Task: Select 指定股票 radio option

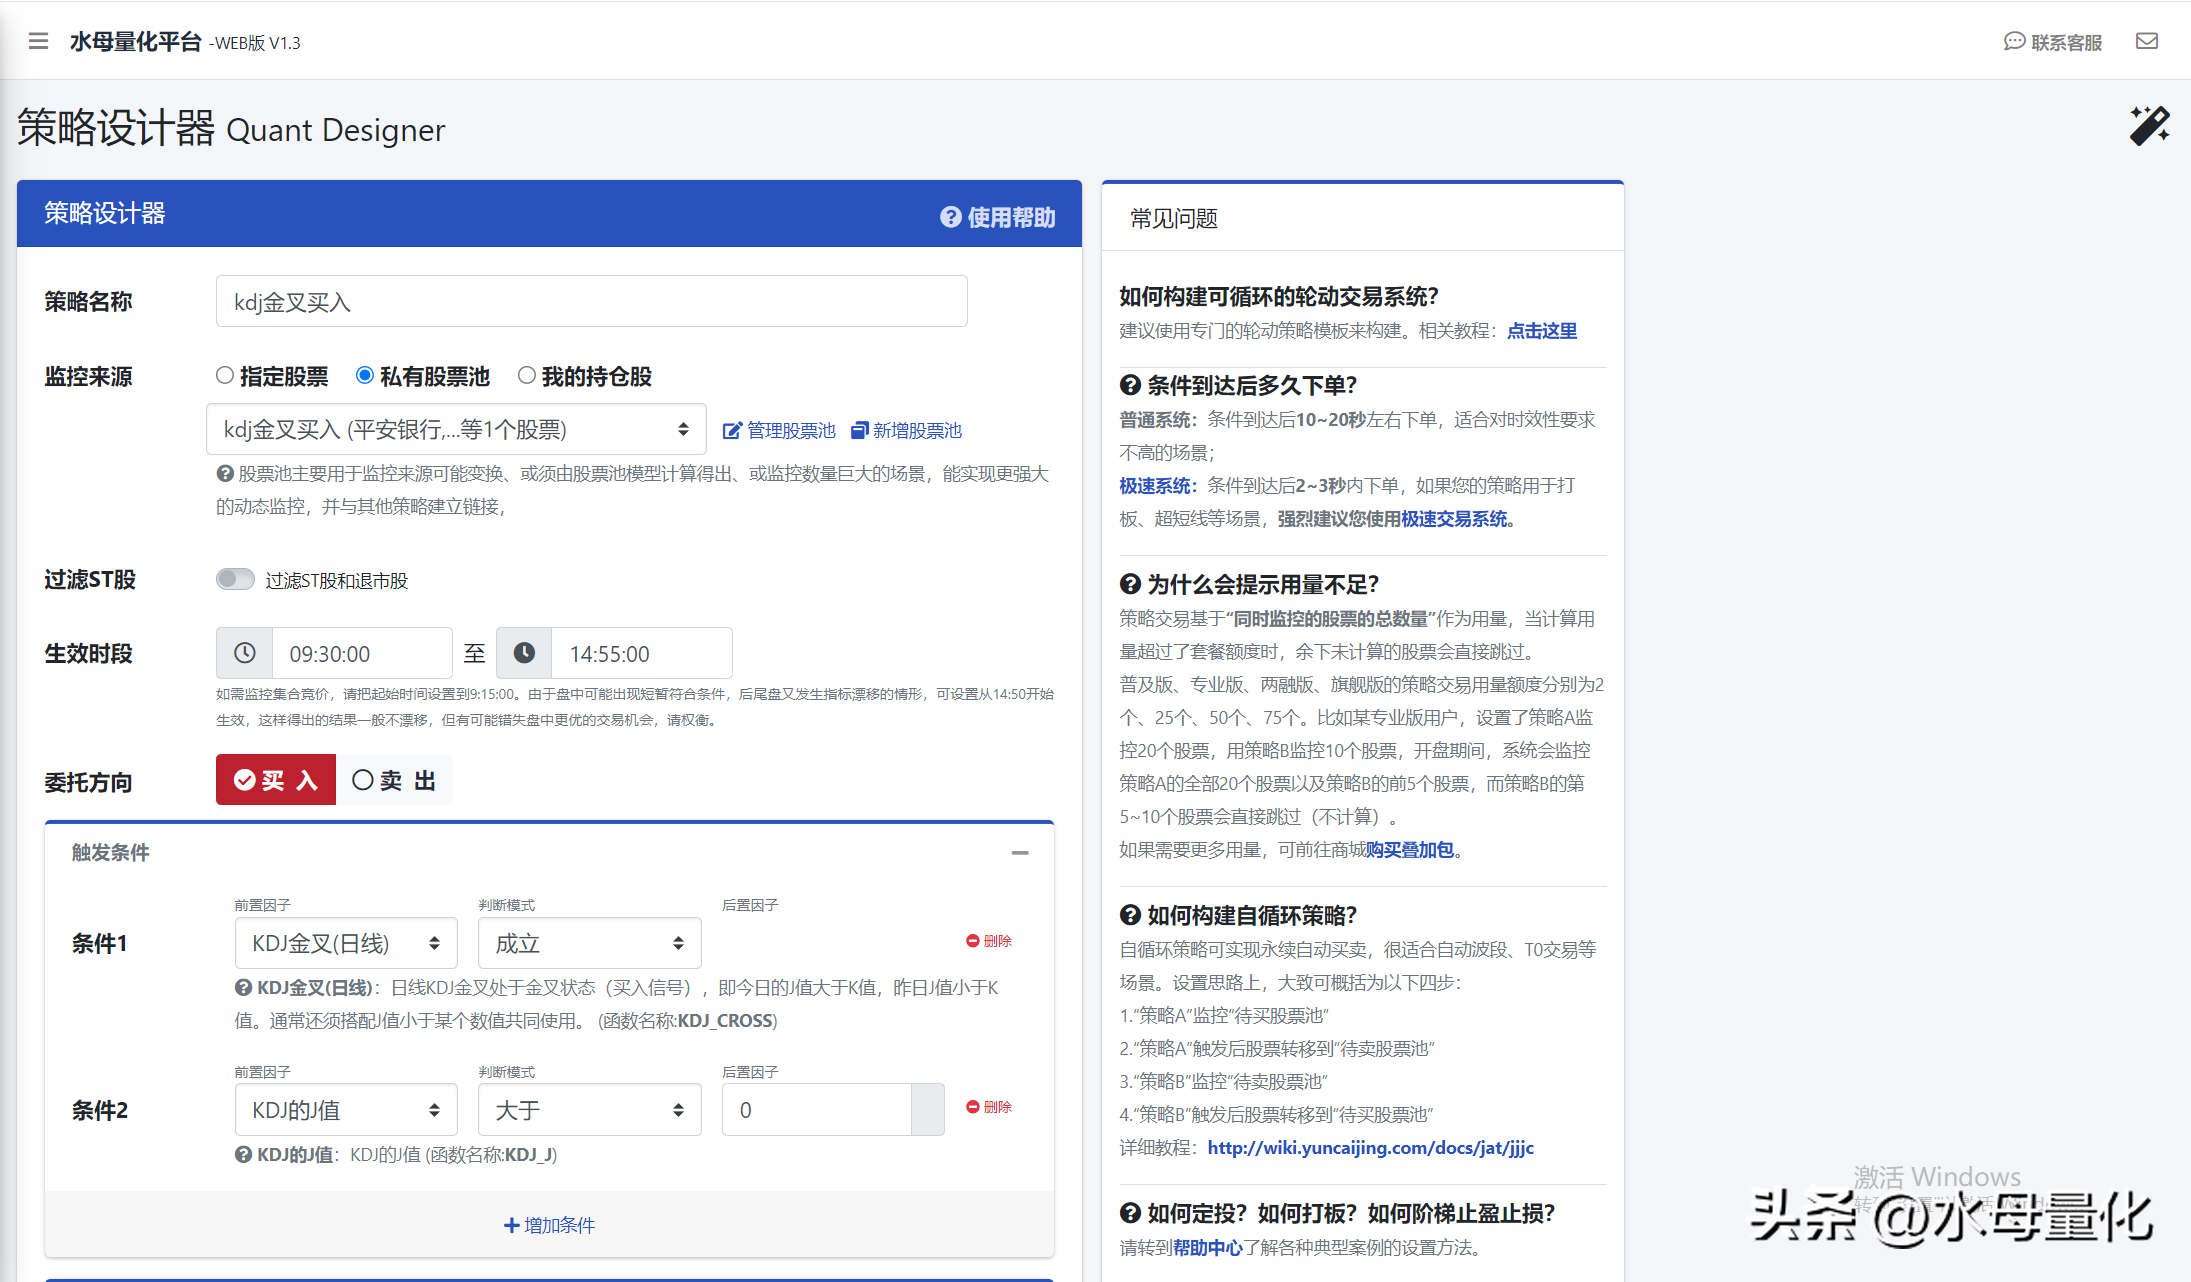Action: coord(225,375)
